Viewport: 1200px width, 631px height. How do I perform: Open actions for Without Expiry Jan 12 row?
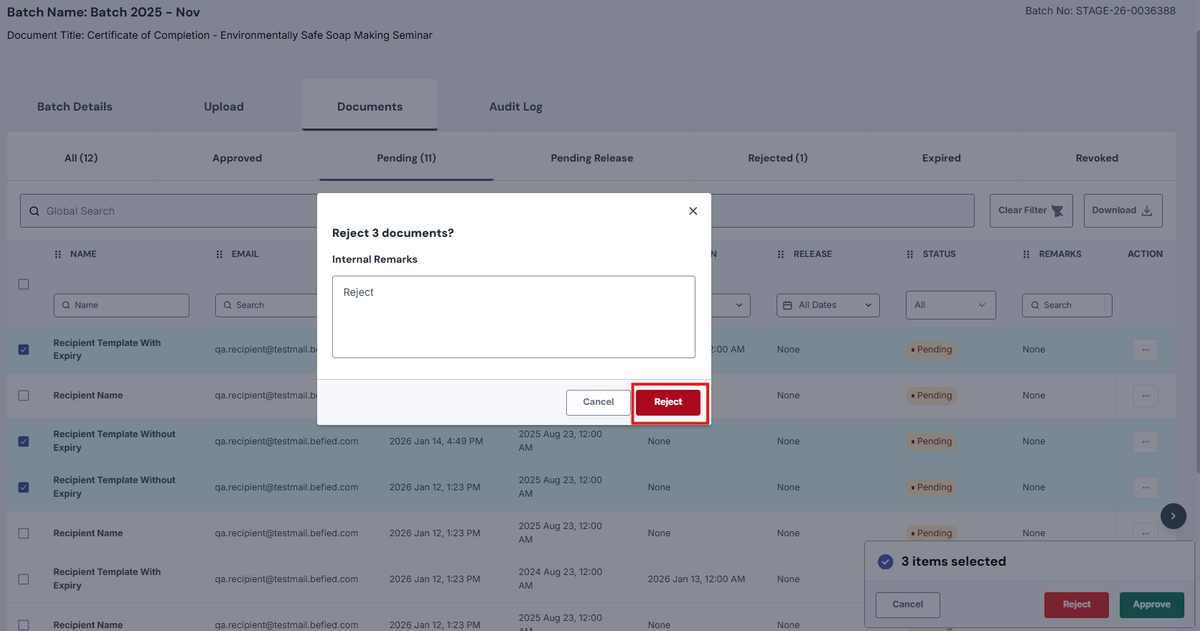pos(1145,487)
